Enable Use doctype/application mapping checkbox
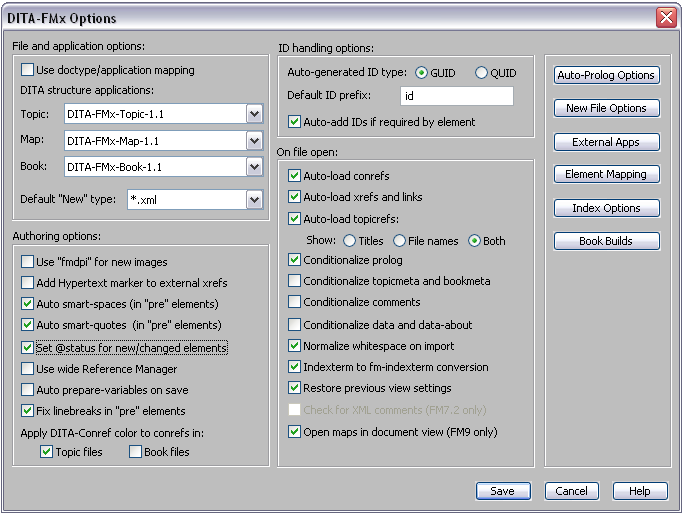Viewport: 683px width, 515px height. point(27,70)
